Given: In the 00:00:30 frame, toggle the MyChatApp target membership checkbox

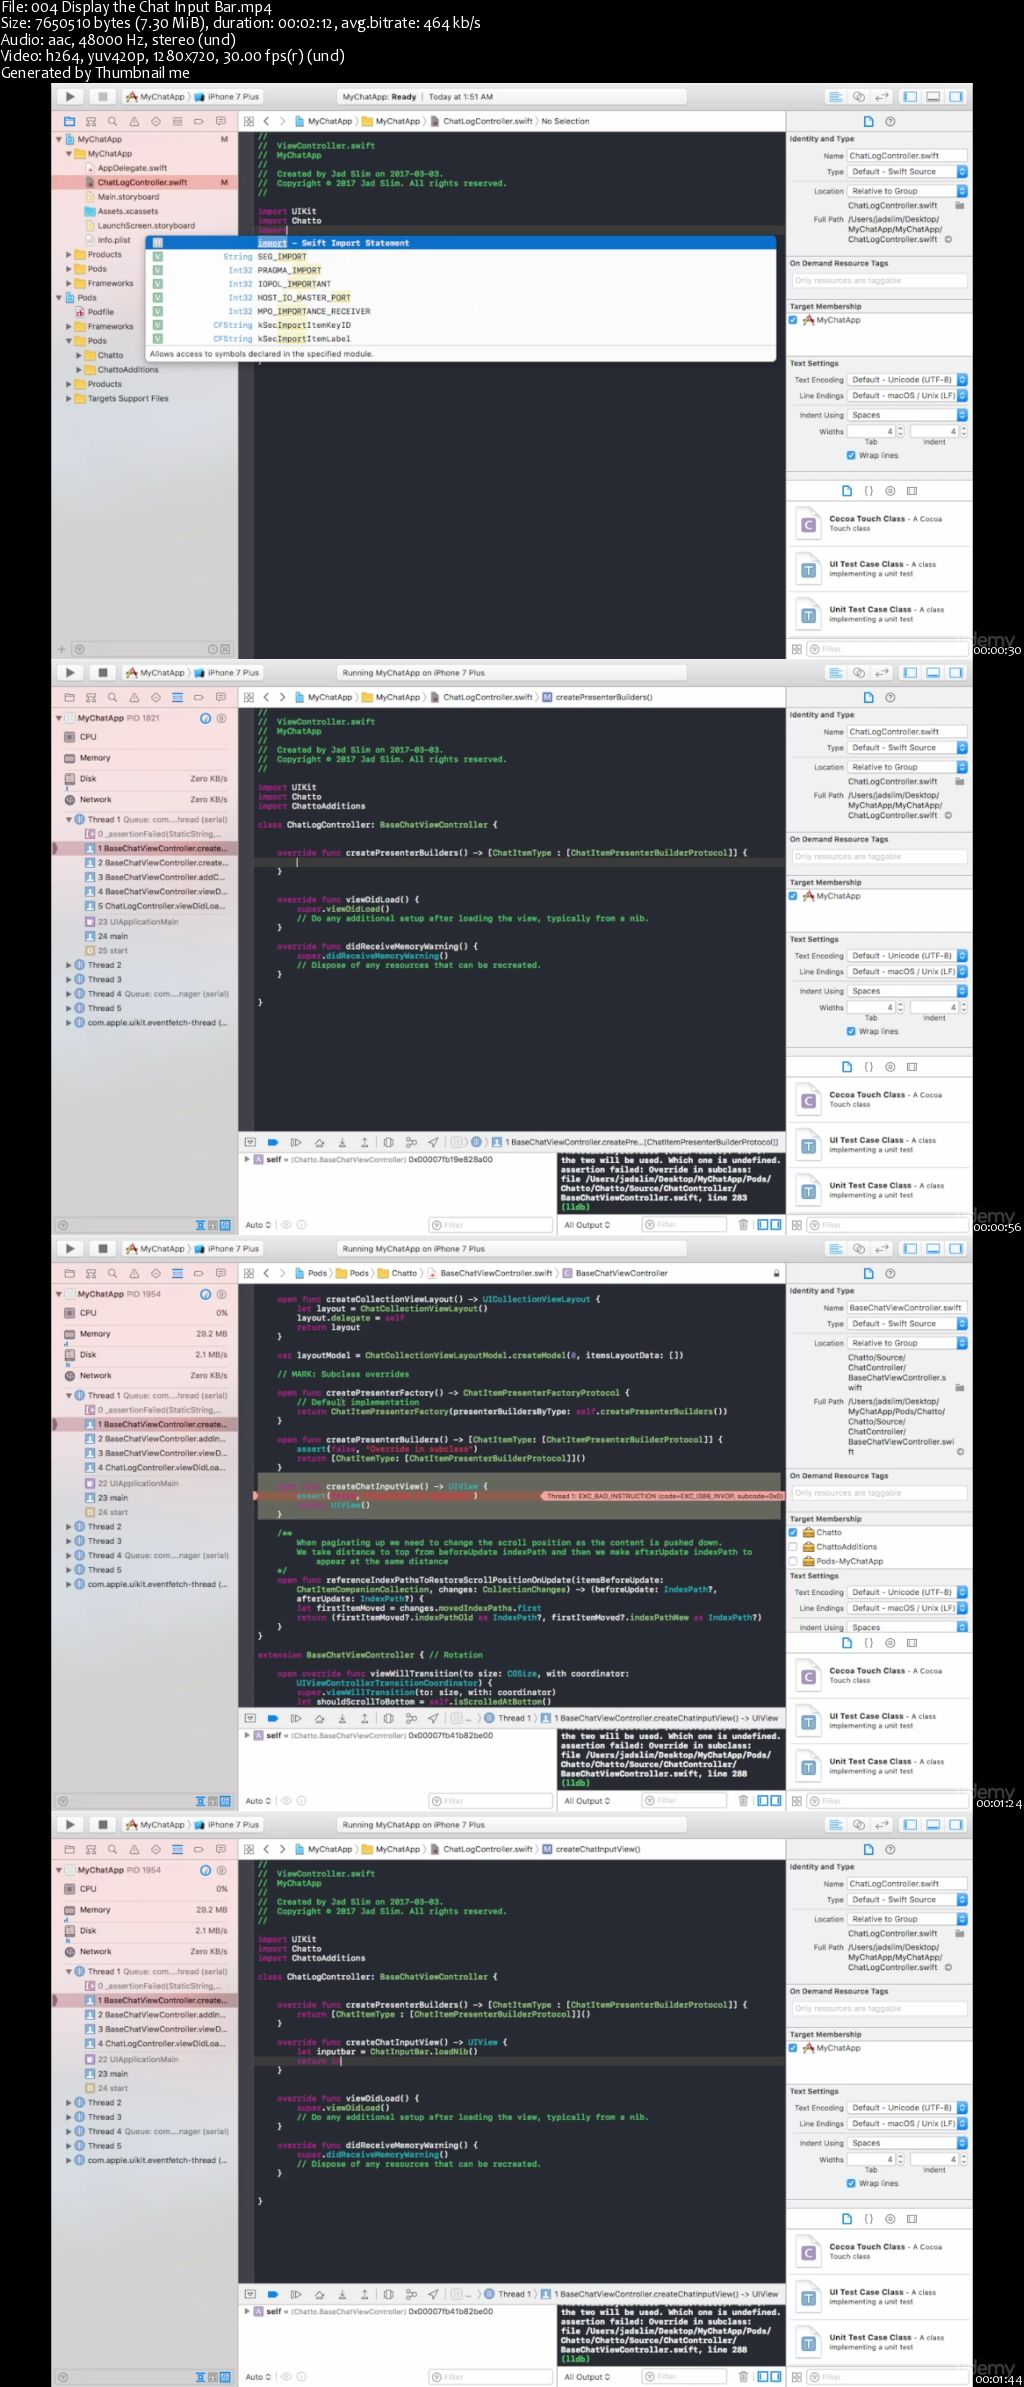Looking at the screenshot, I should pos(793,320).
